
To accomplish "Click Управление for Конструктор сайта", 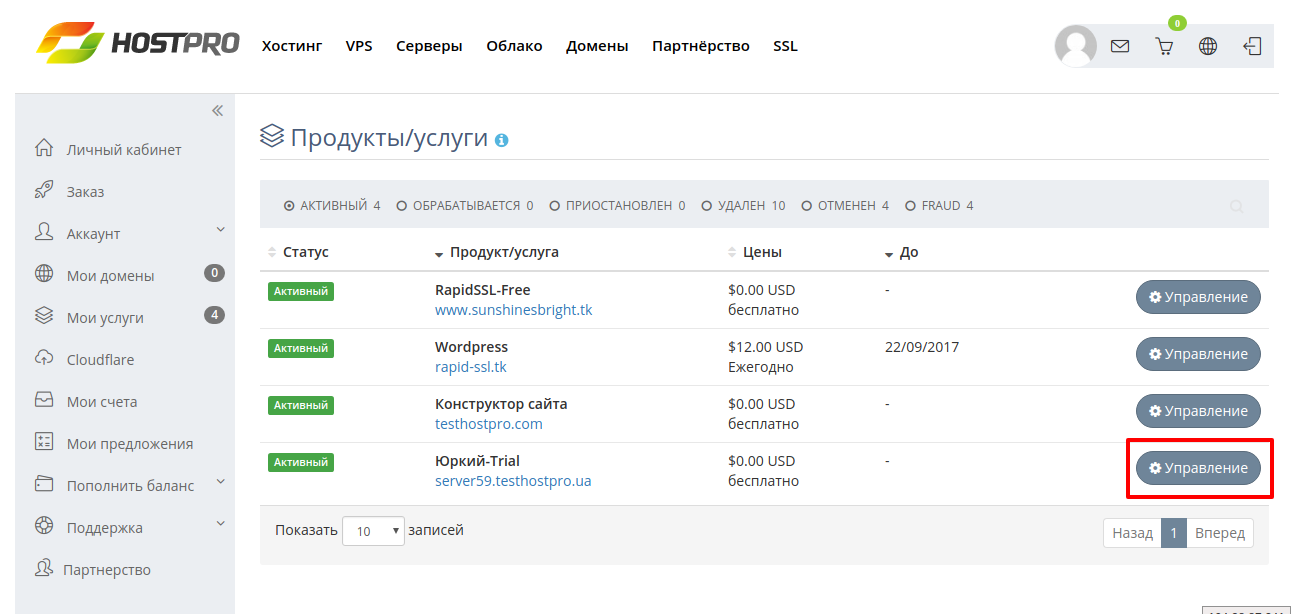I will coord(1198,411).
